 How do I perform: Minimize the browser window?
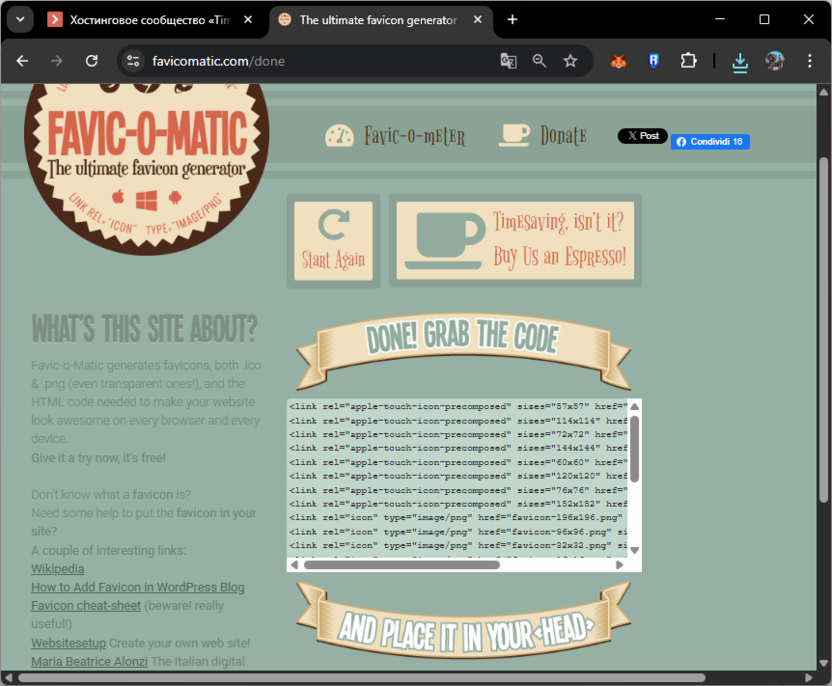point(720,19)
